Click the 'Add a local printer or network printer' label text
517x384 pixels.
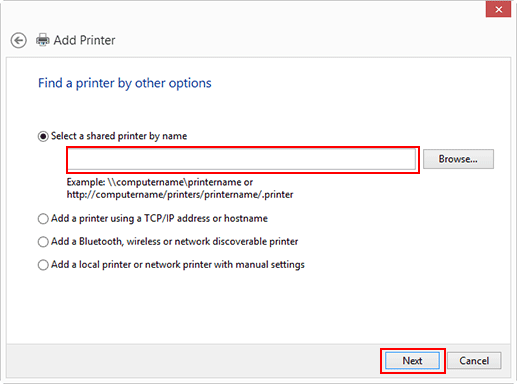click(x=178, y=265)
